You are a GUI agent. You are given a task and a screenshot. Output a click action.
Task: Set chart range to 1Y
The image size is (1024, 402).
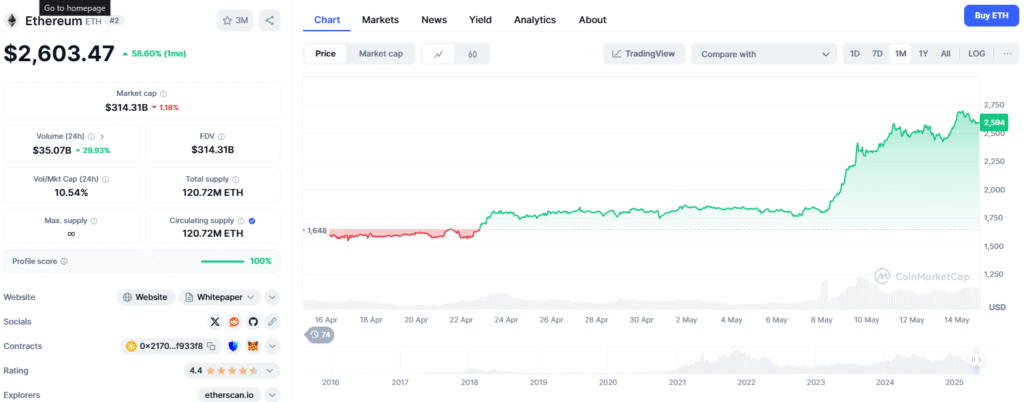click(923, 54)
